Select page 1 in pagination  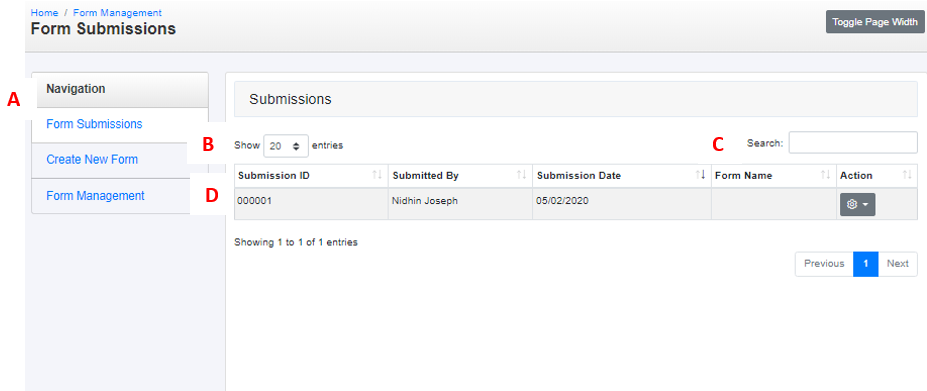[x=866, y=264]
